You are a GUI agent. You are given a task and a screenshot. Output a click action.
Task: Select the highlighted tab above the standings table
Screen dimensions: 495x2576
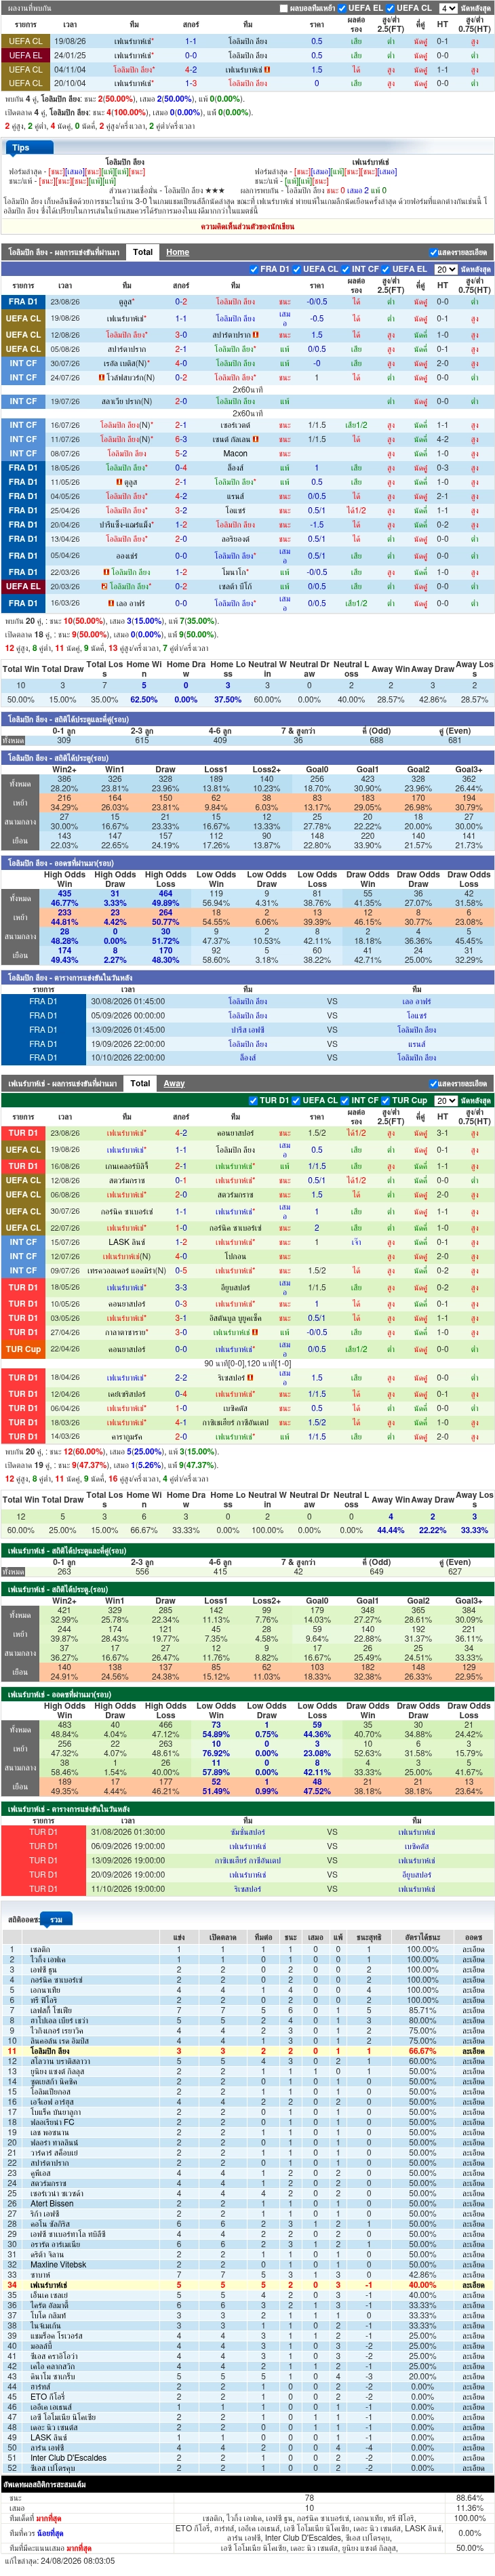(x=56, y=1920)
